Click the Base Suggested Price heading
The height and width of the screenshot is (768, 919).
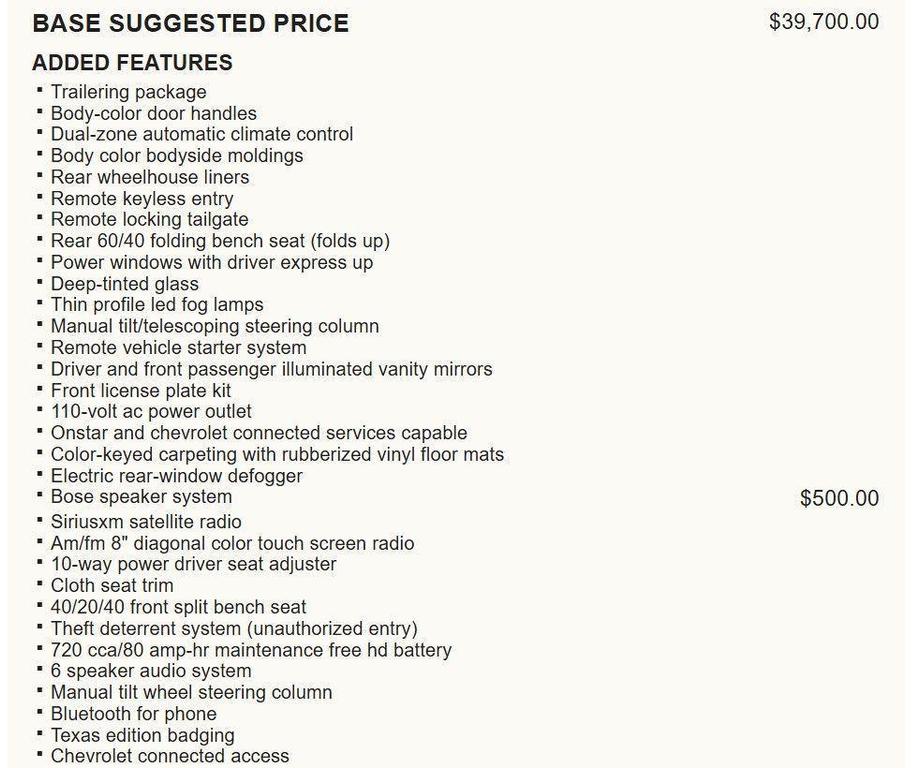(x=190, y=23)
